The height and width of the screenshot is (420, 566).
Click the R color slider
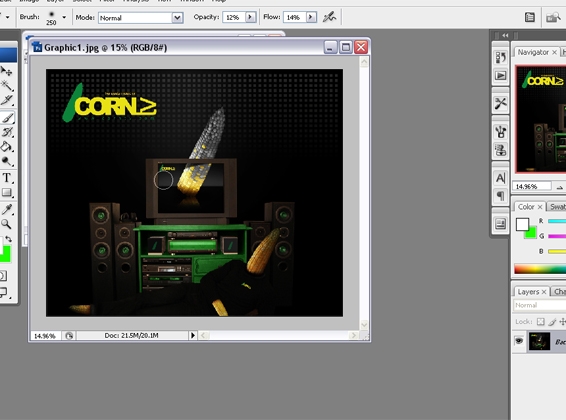557,221
